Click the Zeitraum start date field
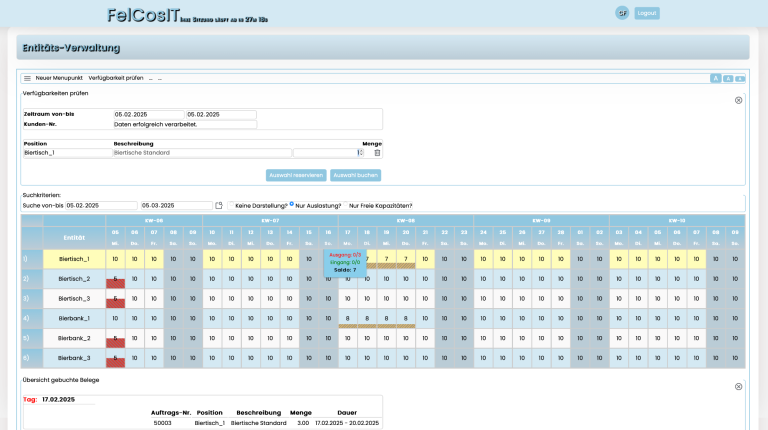Viewport: 768px width, 430px height. pos(149,115)
